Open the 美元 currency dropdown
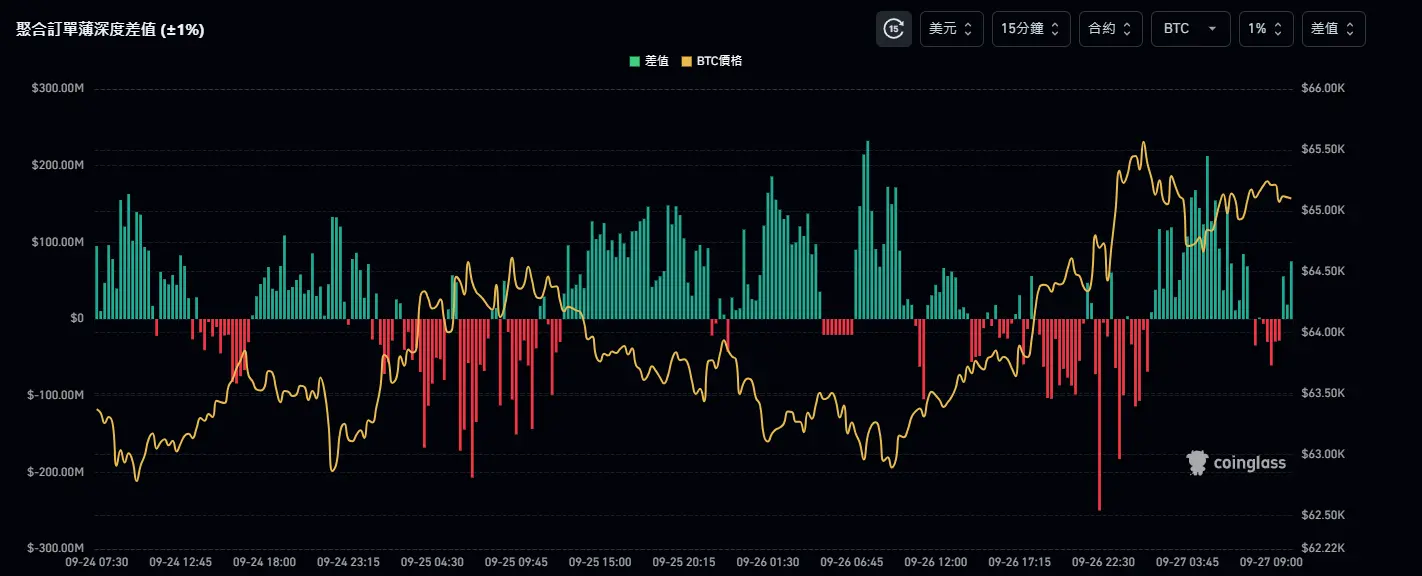 pyautogui.click(x=951, y=29)
